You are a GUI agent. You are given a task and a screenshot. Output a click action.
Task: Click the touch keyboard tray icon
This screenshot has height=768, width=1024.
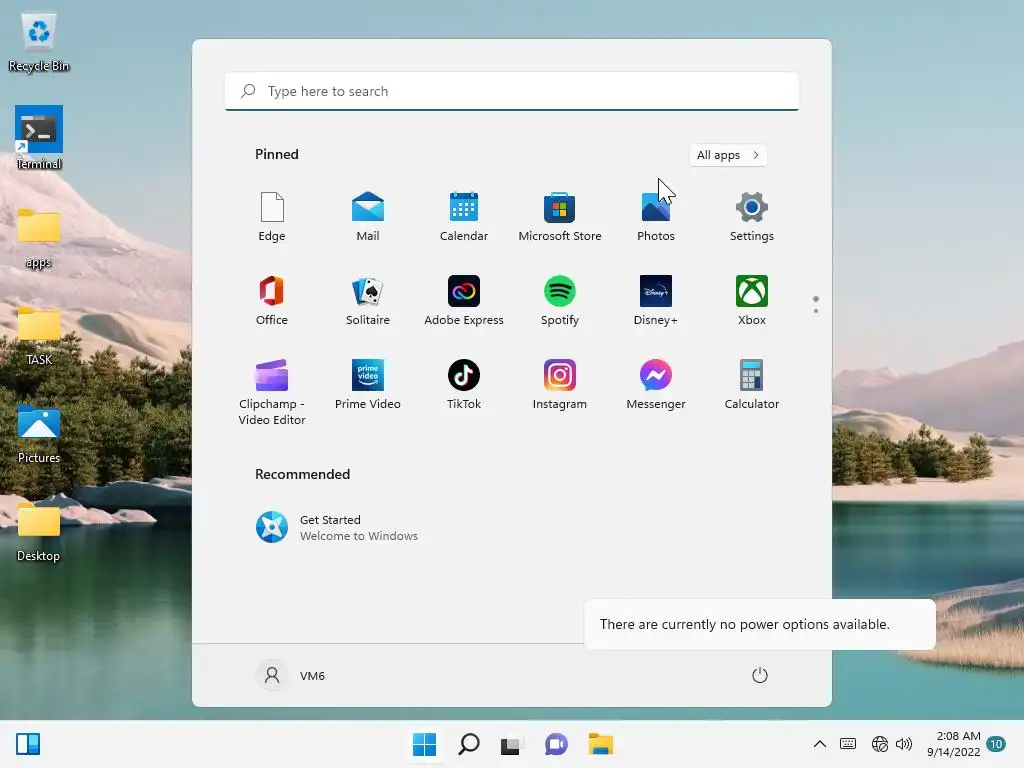pyautogui.click(x=848, y=744)
